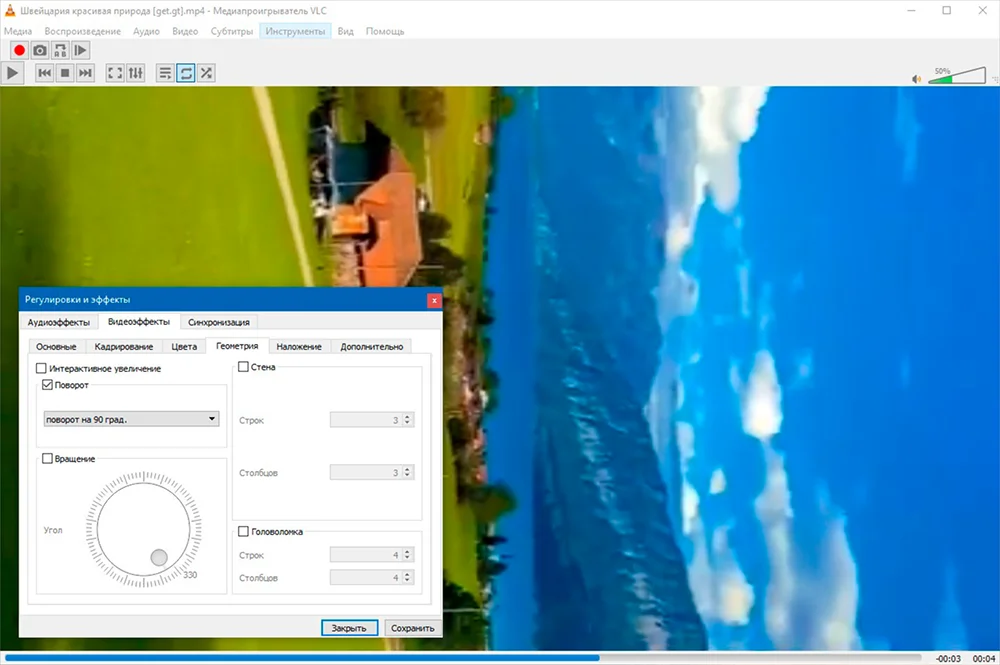Take a video snapshot with the camera icon
Viewport: 1000px width, 665px height.
coord(40,49)
